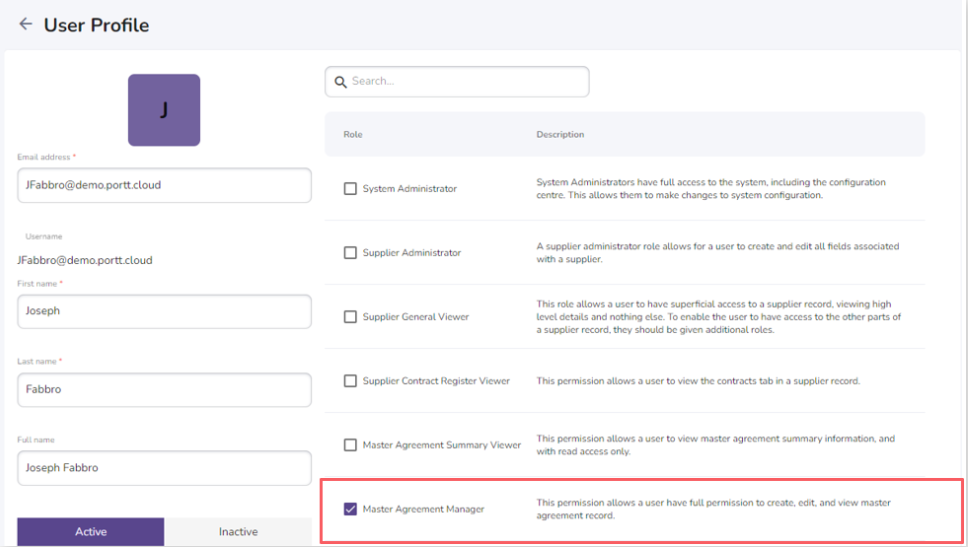The width and height of the screenshot is (968, 547).
Task: Click into the role Search field
Action: pyautogui.click(x=465, y=82)
